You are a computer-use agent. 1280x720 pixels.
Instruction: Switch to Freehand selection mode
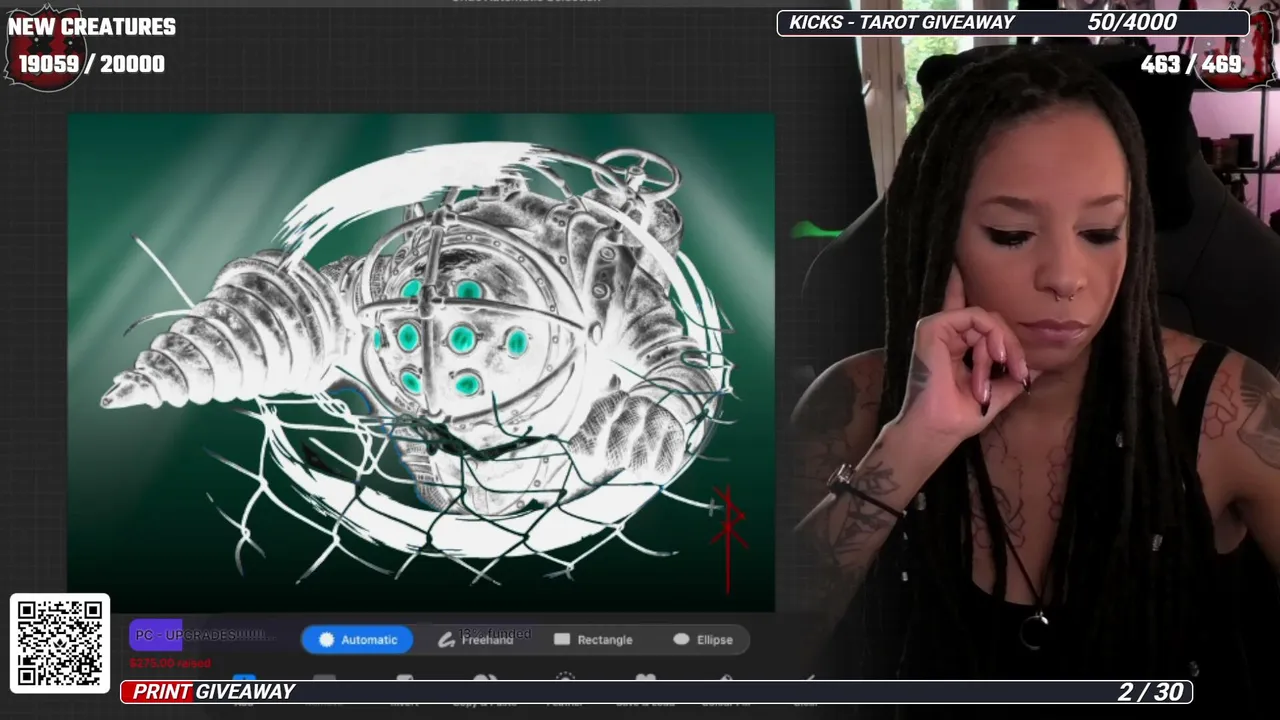pyautogui.click(x=476, y=640)
